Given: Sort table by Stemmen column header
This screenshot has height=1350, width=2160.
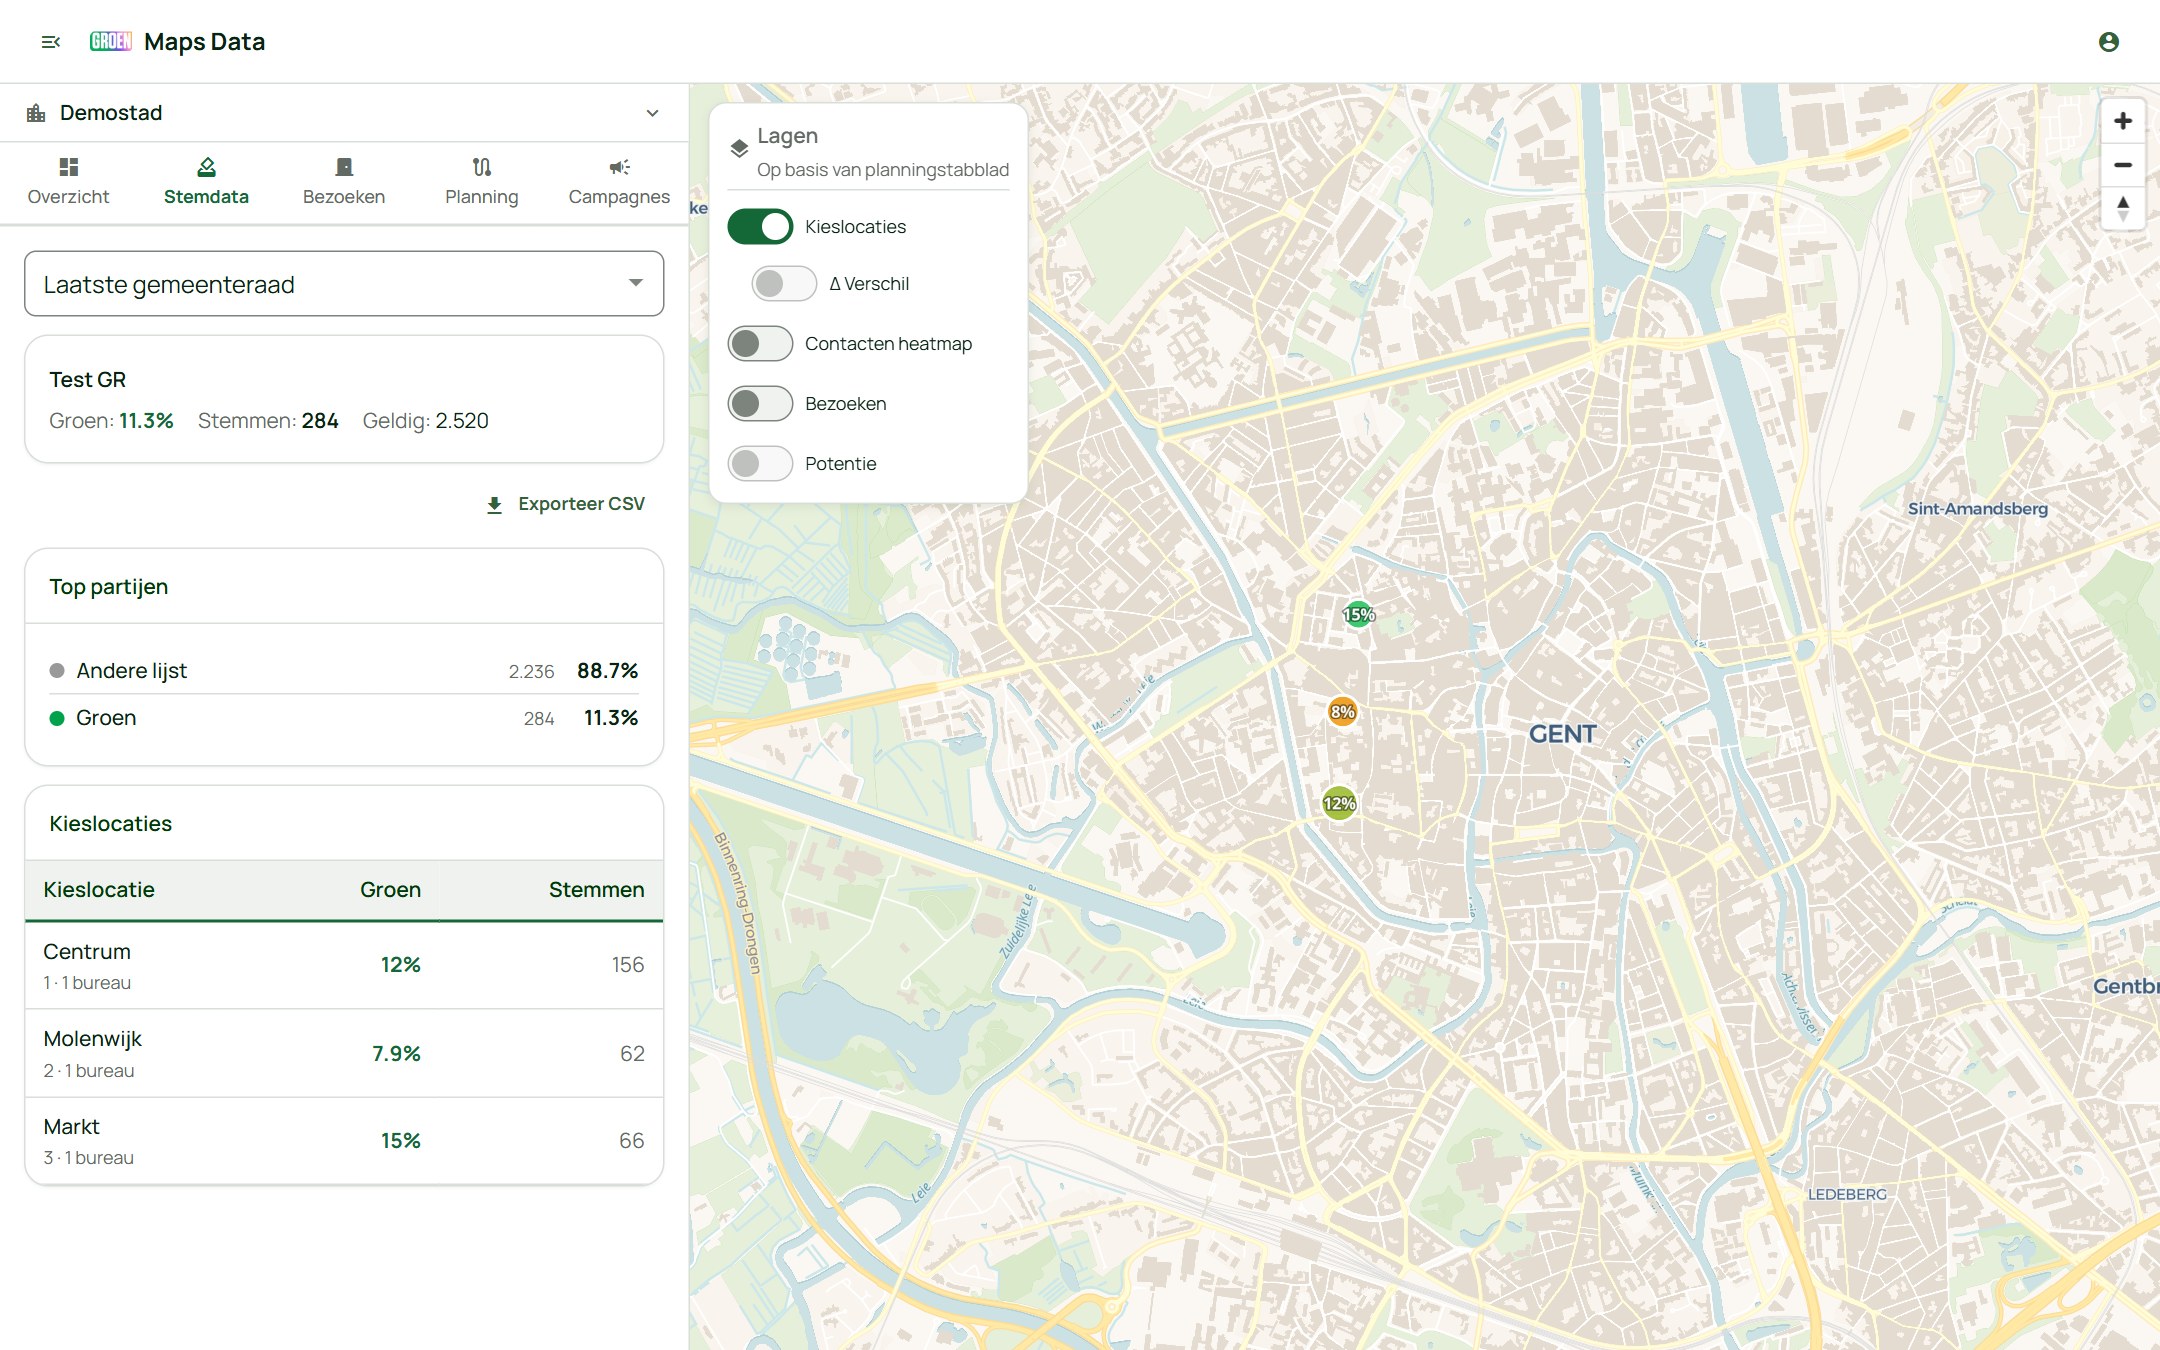Looking at the screenshot, I should 596,890.
